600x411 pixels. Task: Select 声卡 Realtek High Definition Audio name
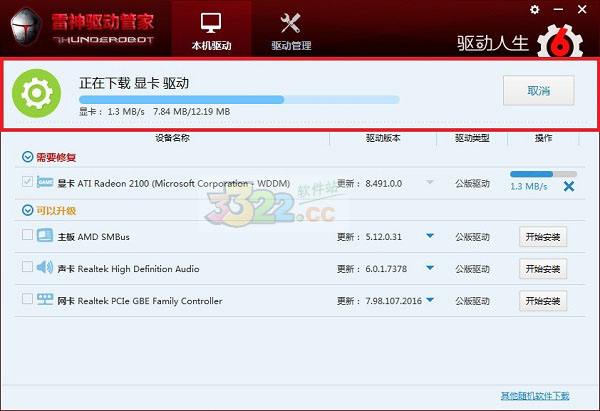coord(128,269)
